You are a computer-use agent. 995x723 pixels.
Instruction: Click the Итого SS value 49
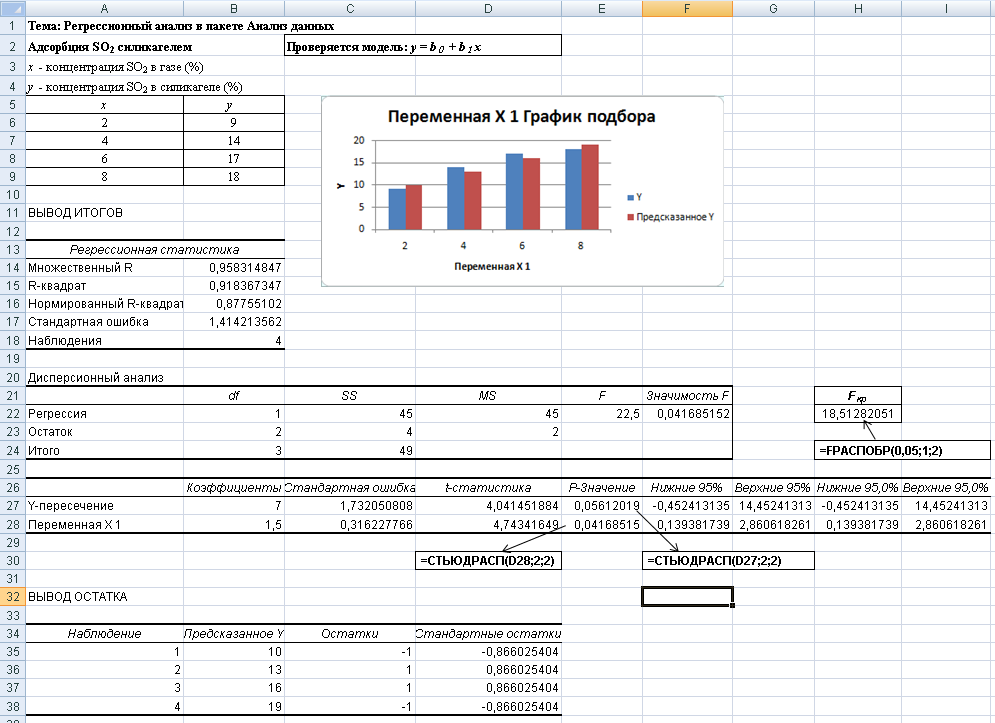click(350, 451)
